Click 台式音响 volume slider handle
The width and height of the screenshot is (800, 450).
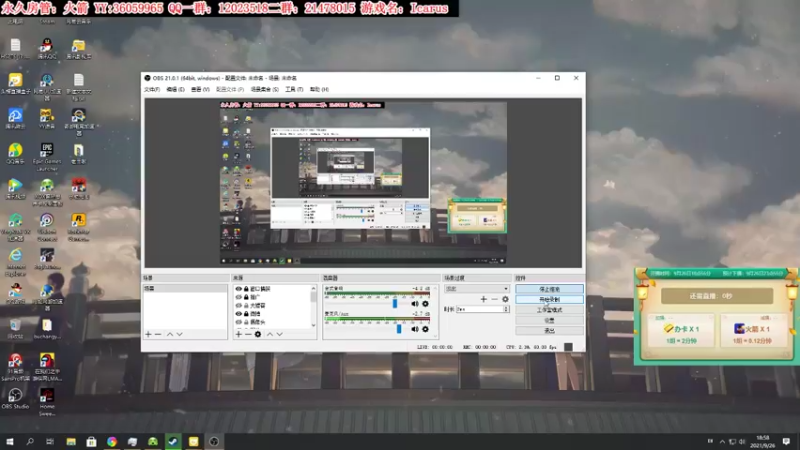tap(394, 304)
